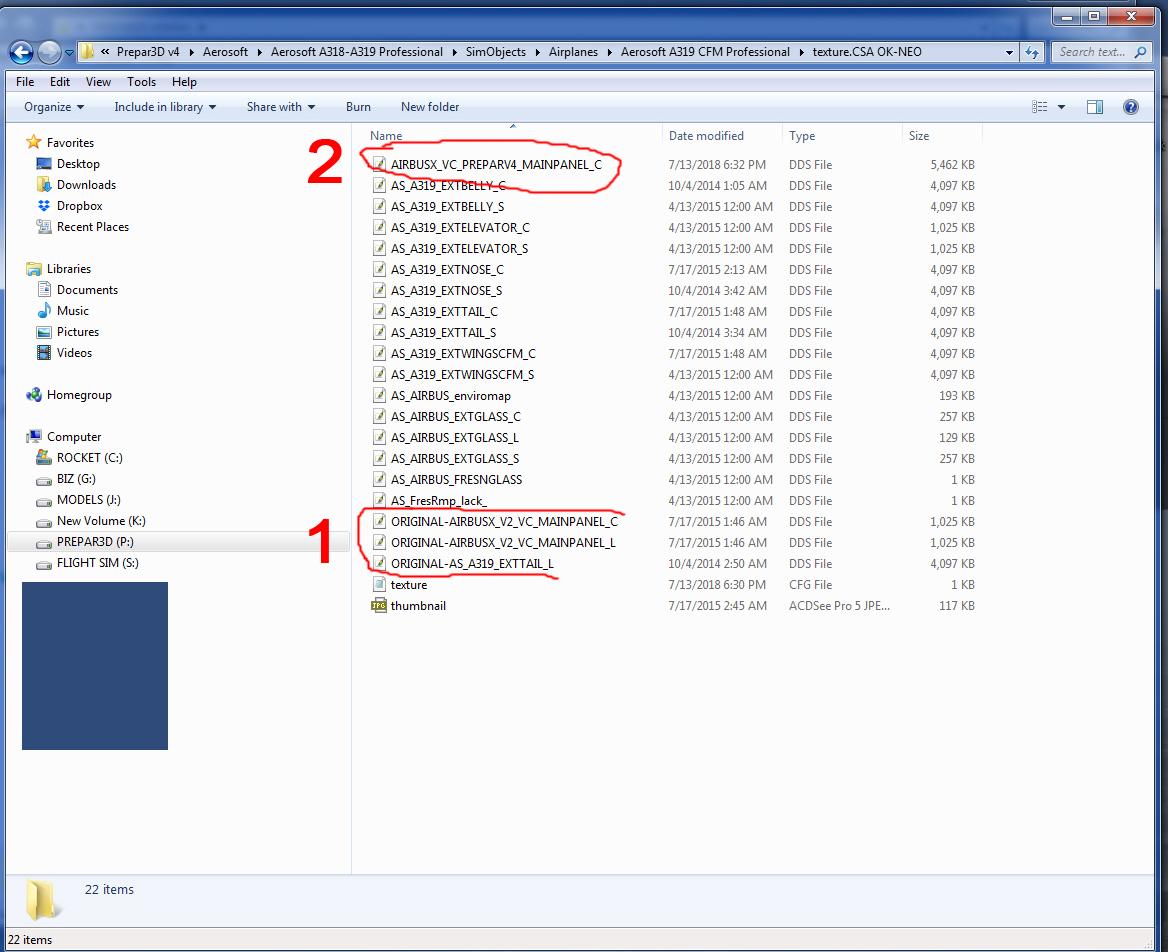Open recent locations dropdown beside Forward arrow
Image resolution: width=1168 pixels, height=952 pixels.
pos(69,53)
